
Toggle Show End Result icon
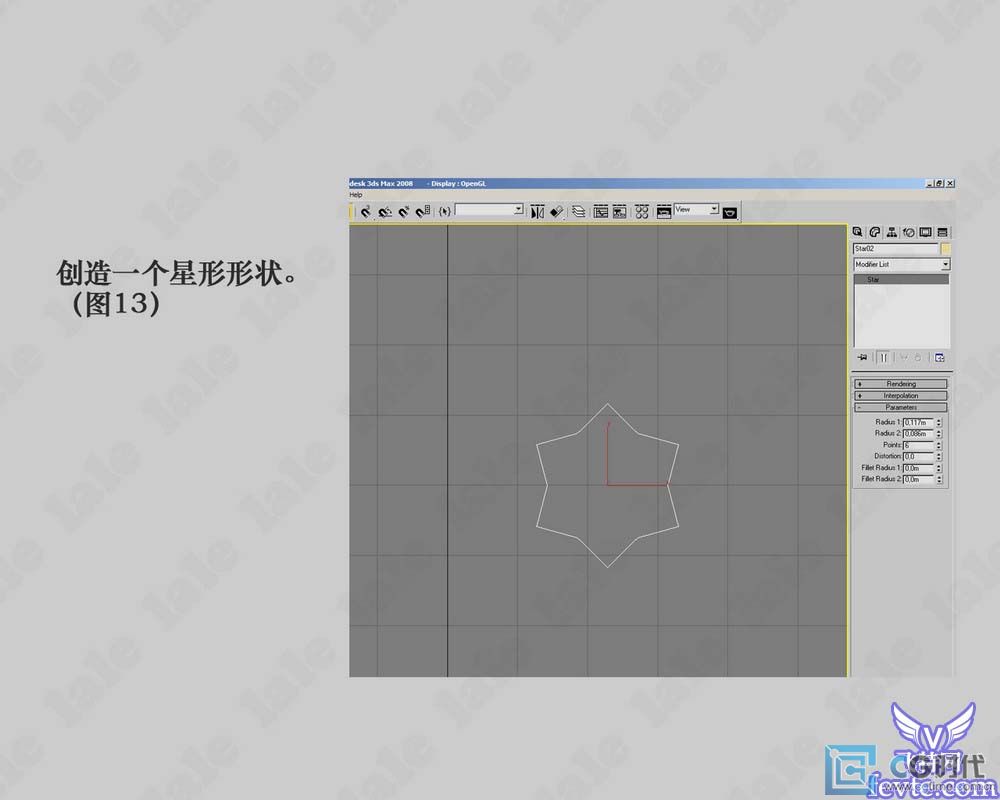[883, 358]
